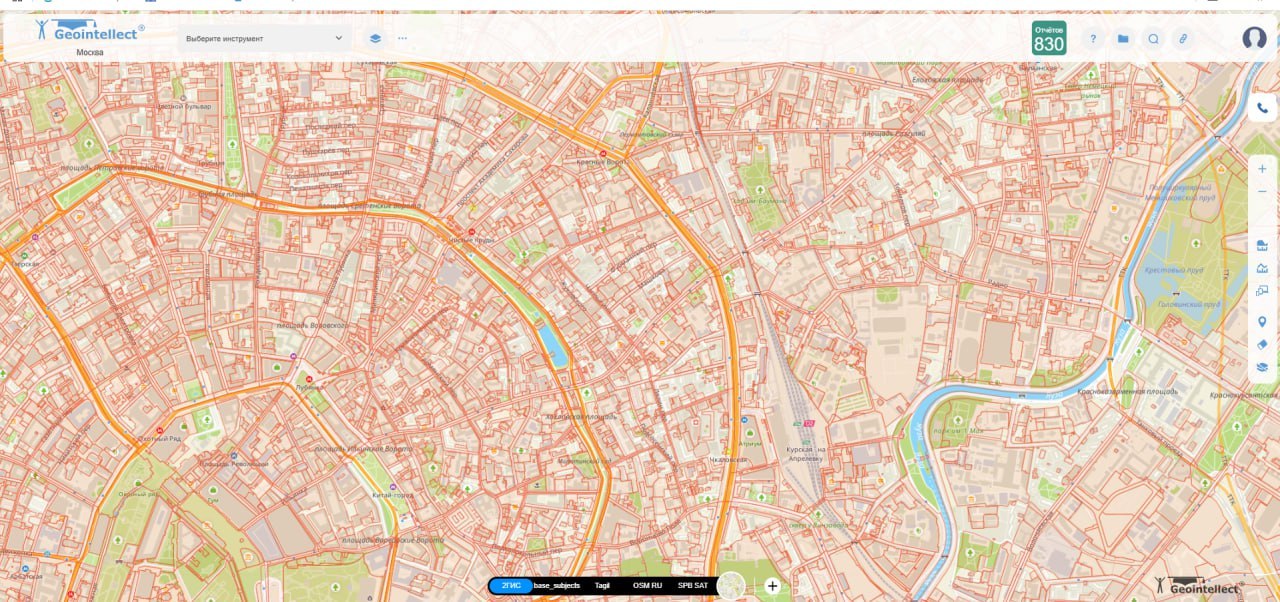Click the Отчётов 830 reports button
This screenshot has width=1280, height=602.
1049,38
